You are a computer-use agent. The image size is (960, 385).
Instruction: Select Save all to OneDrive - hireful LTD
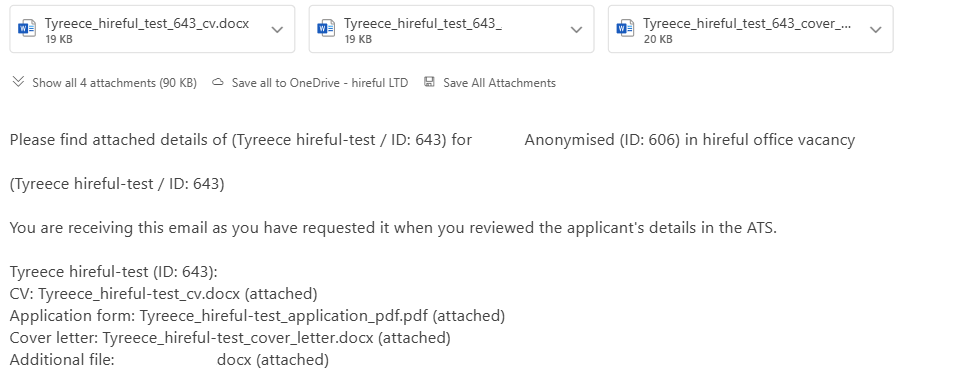pyautogui.click(x=320, y=83)
